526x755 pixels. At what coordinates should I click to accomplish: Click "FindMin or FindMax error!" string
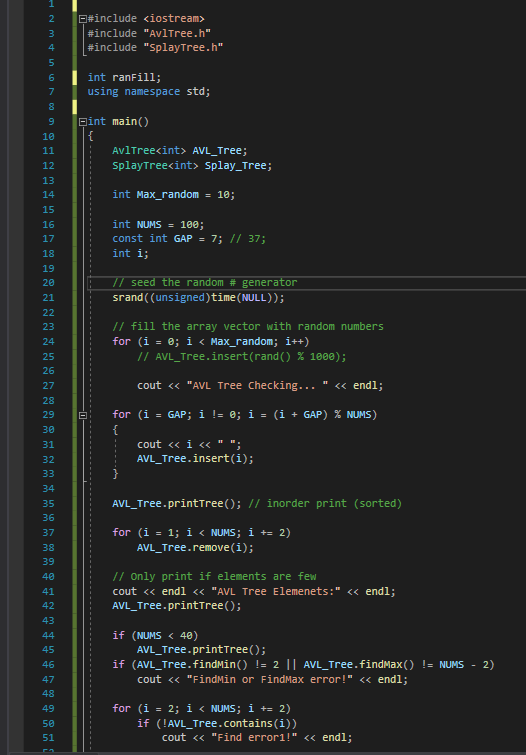tap(269, 679)
